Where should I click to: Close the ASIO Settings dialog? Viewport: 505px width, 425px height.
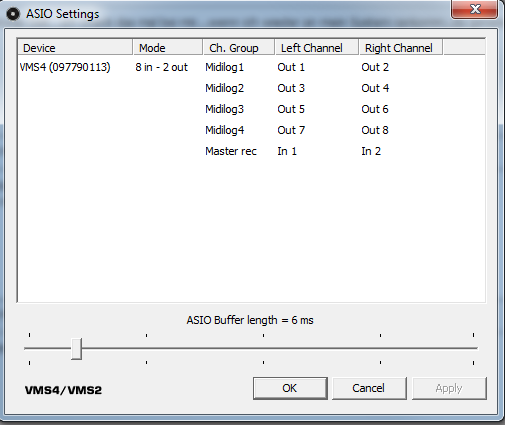pyautogui.click(x=474, y=9)
